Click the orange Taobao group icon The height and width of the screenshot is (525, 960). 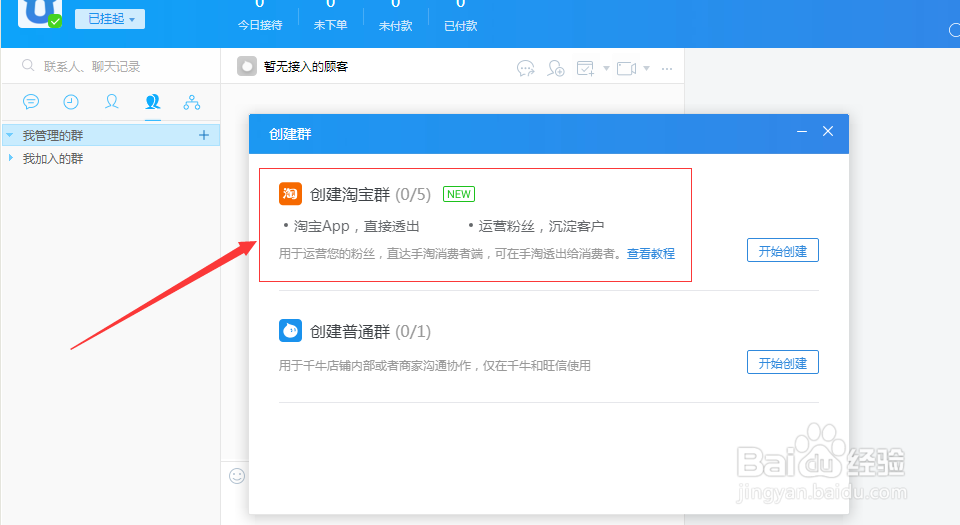pos(290,194)
